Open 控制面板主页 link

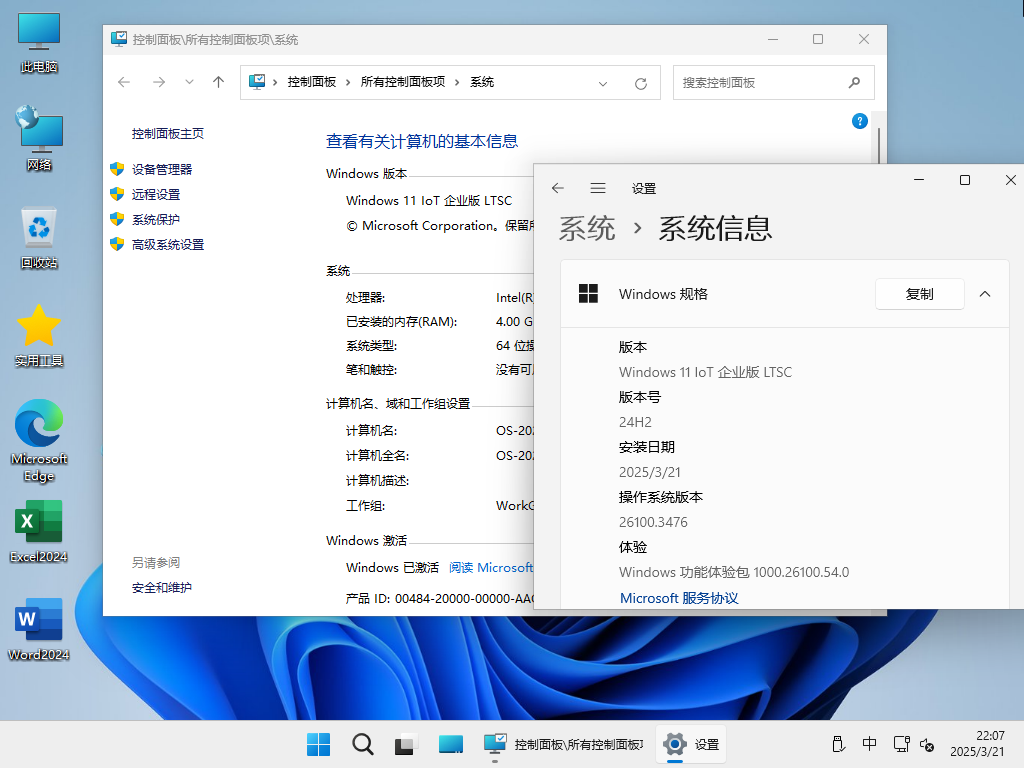tap(168, 134)
